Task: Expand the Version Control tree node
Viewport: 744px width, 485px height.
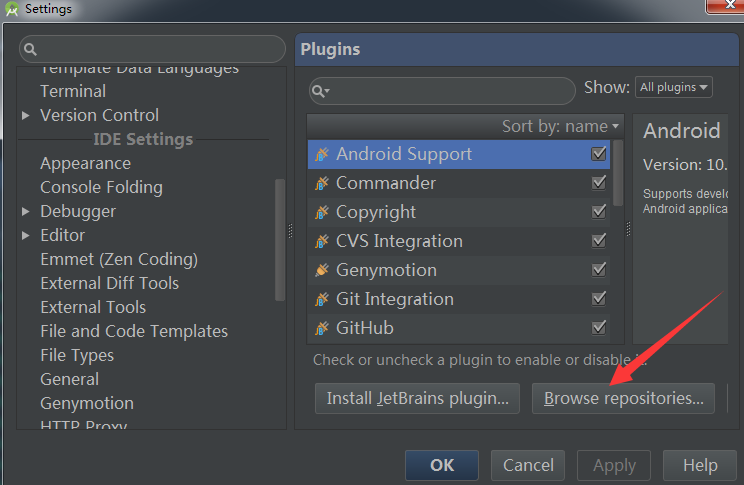Action: coord(26,116)
